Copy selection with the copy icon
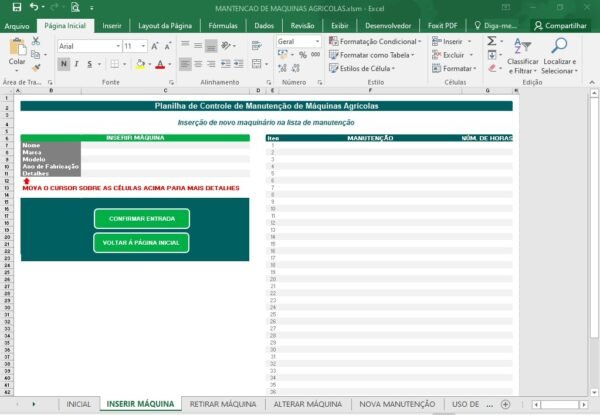Screen dimensions: 600x415 click(x=35, y=54)
